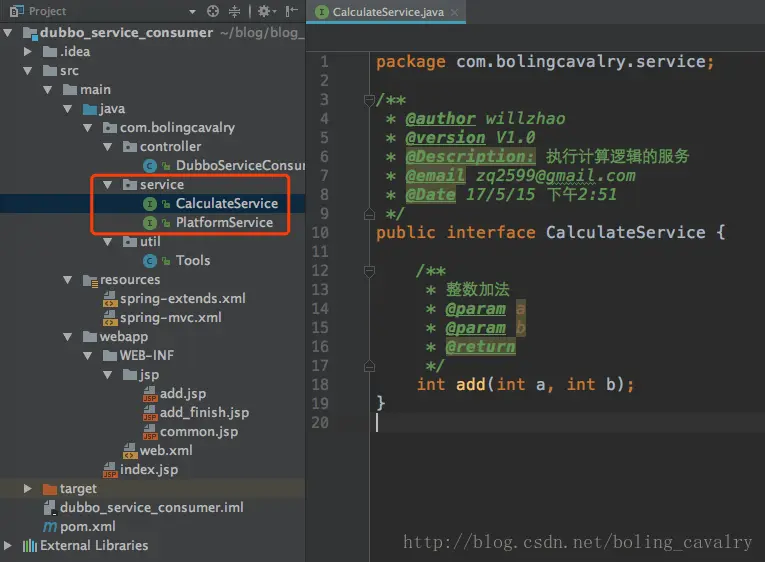This screenshot has height=562, width=765.
Task: Click the Tools class icon
Action: pyautogui.click(x=150, y=261)
